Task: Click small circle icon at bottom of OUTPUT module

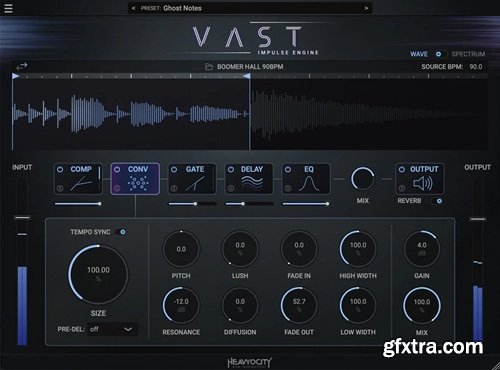Action: click(x=402, y=189)
